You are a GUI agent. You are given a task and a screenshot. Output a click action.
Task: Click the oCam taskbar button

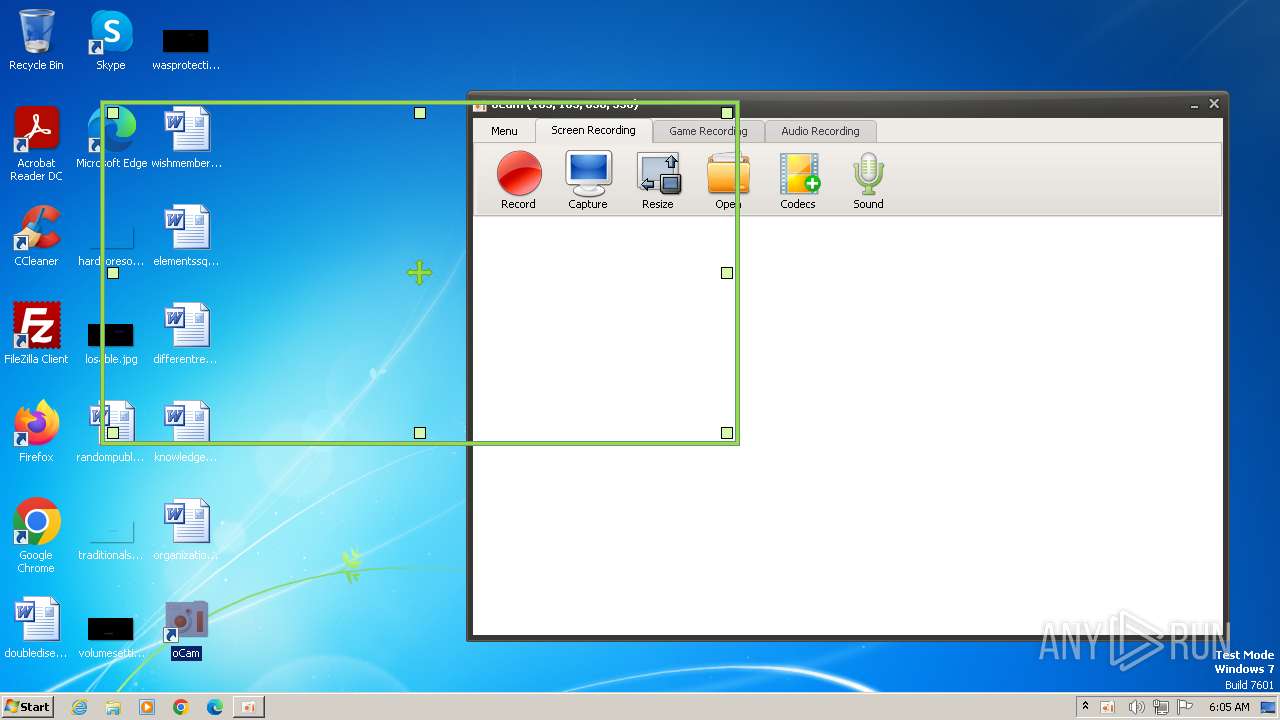point(249,707)
